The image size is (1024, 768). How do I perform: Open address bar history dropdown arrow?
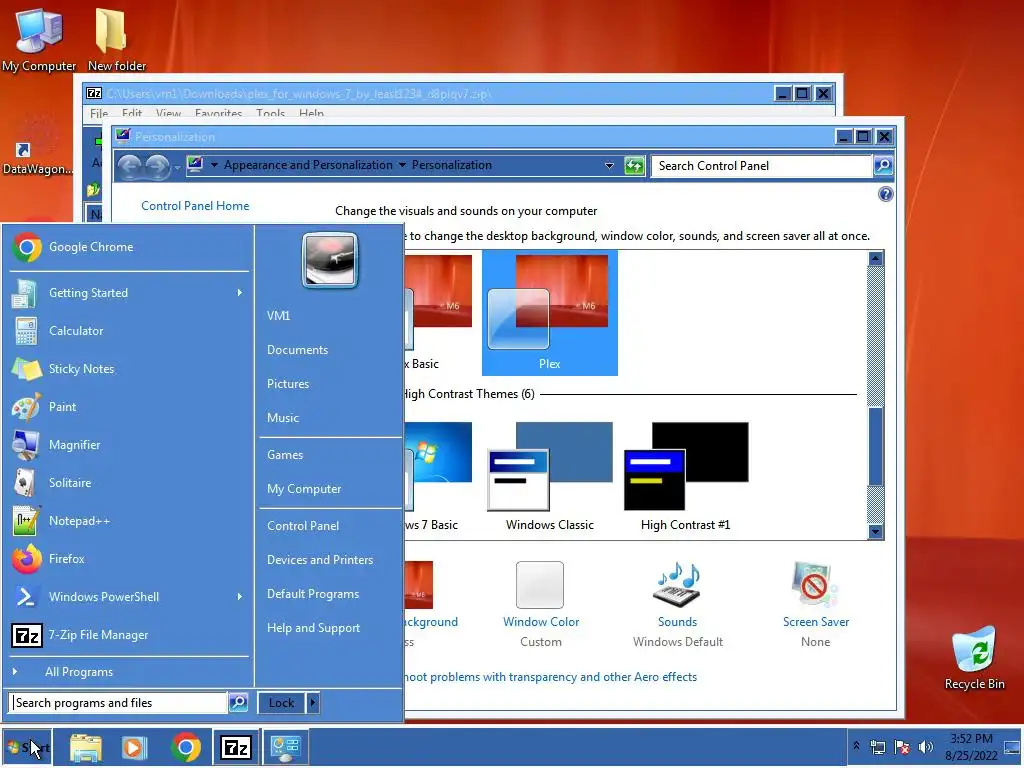(x=609, y=166)
